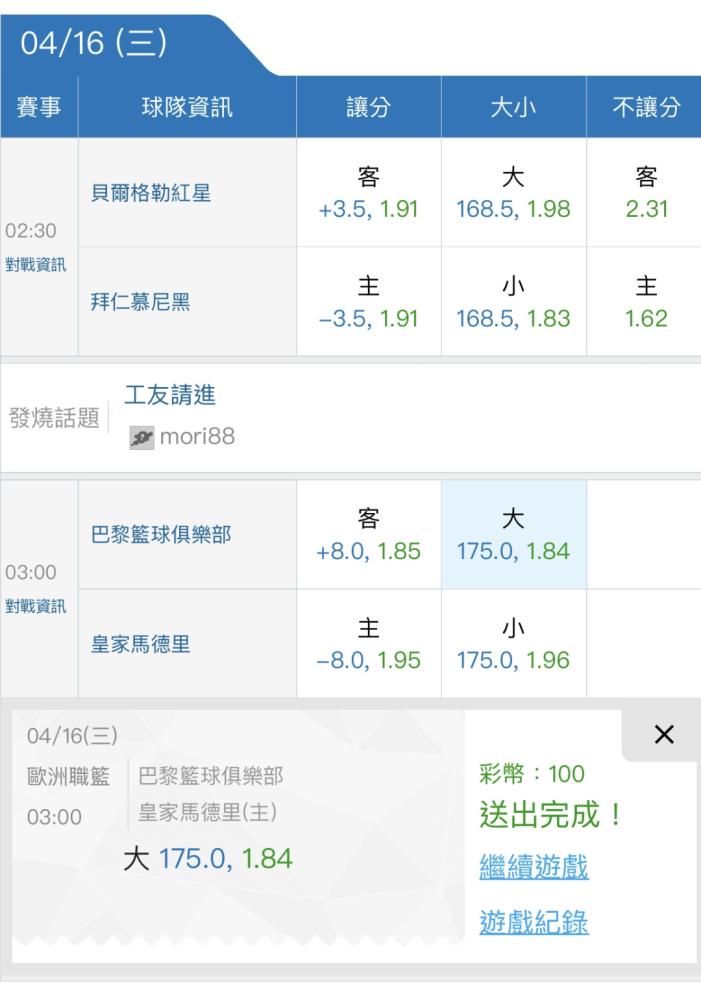Select 主 -8.0, 1.95 spread option
This screenshot has width=701, height=1000.
[369, 643]
